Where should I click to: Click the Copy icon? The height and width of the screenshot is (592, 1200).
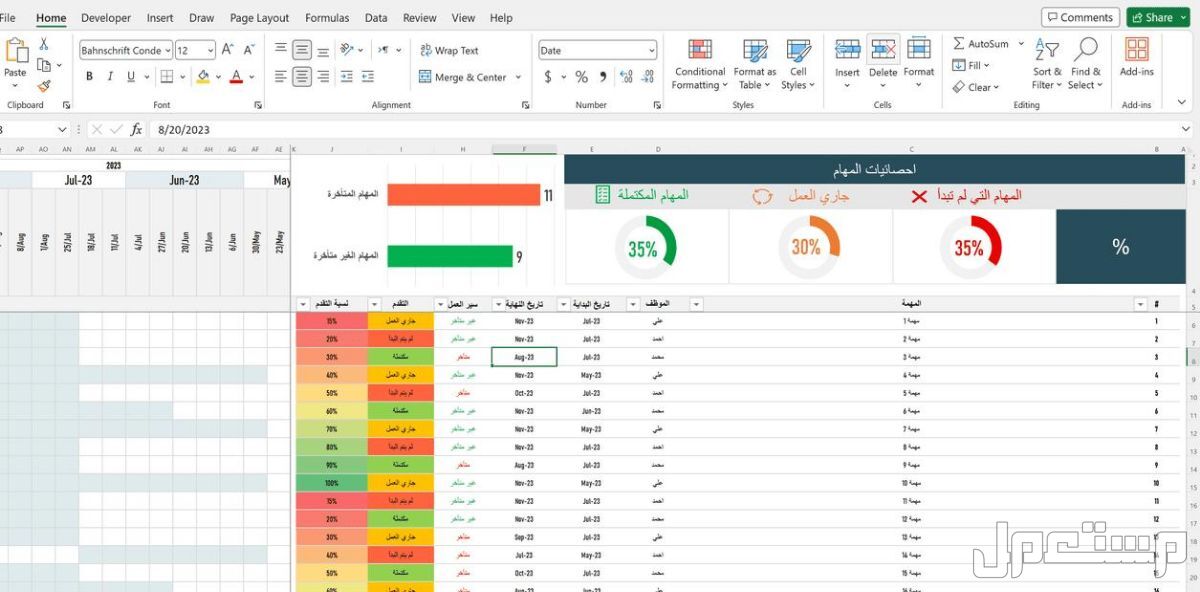pyautogui.click(x=44, y=65)
